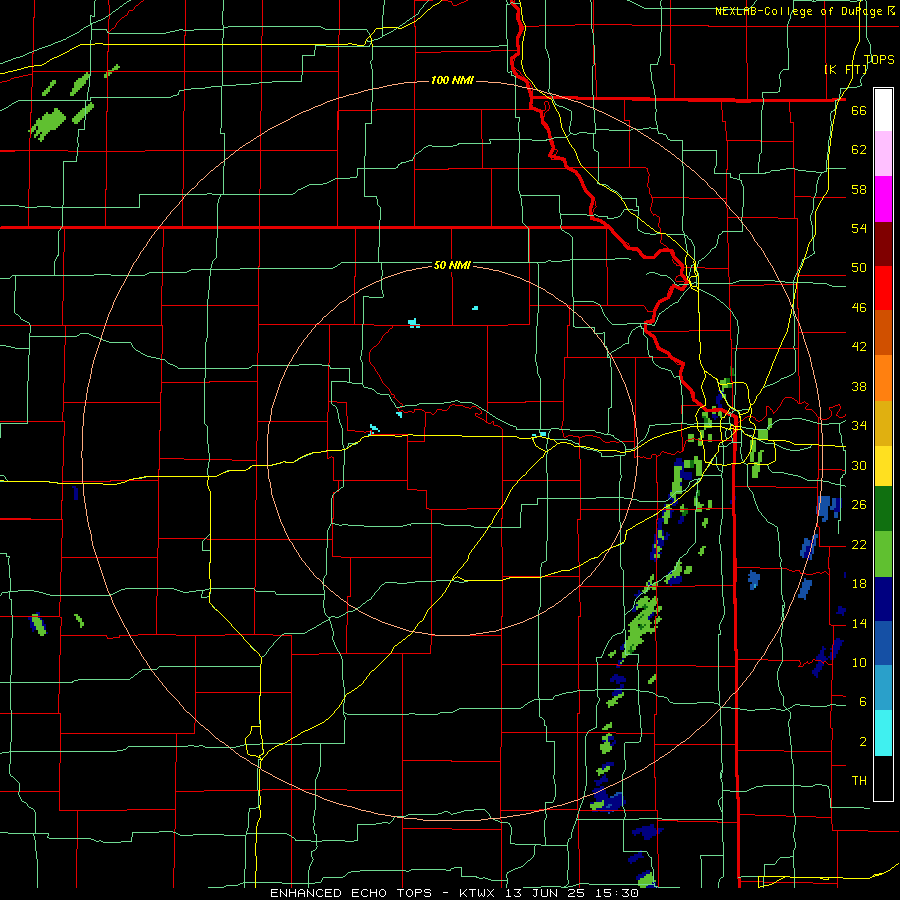This screenshot has width=900, height=900.
Task: Click the "30" legend value
Action: [x=859, y=465]
